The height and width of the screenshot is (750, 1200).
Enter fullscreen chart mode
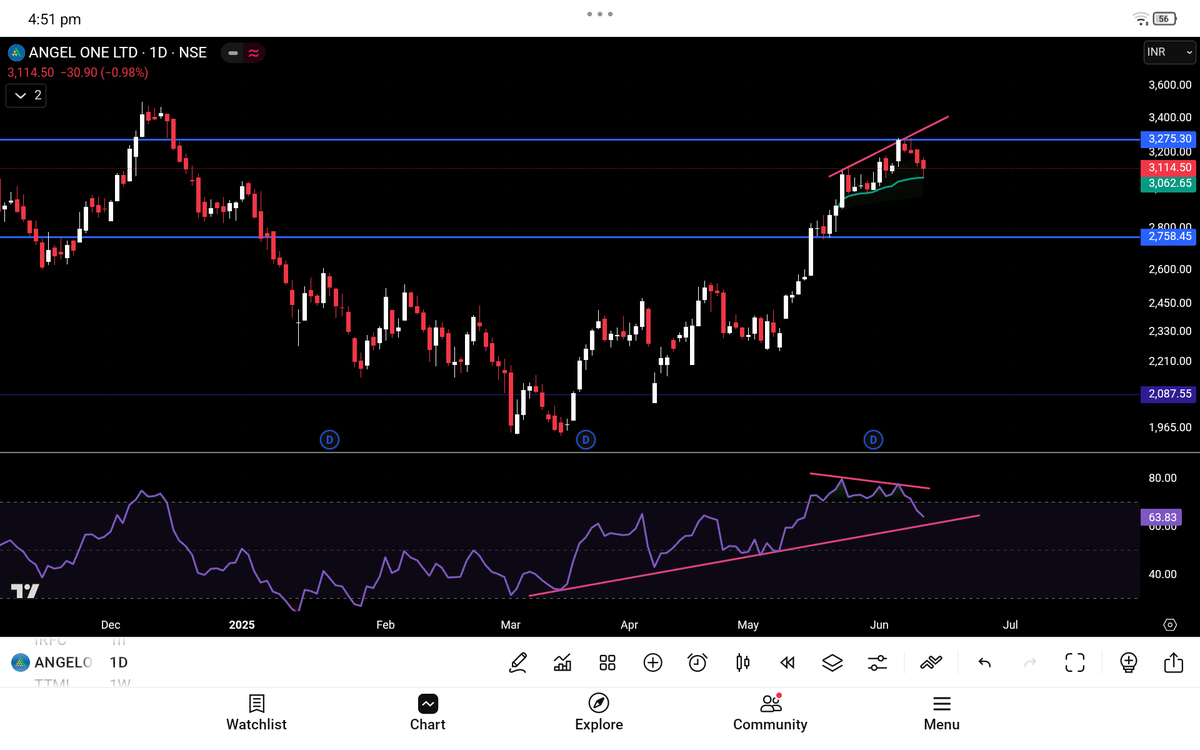1075,662
